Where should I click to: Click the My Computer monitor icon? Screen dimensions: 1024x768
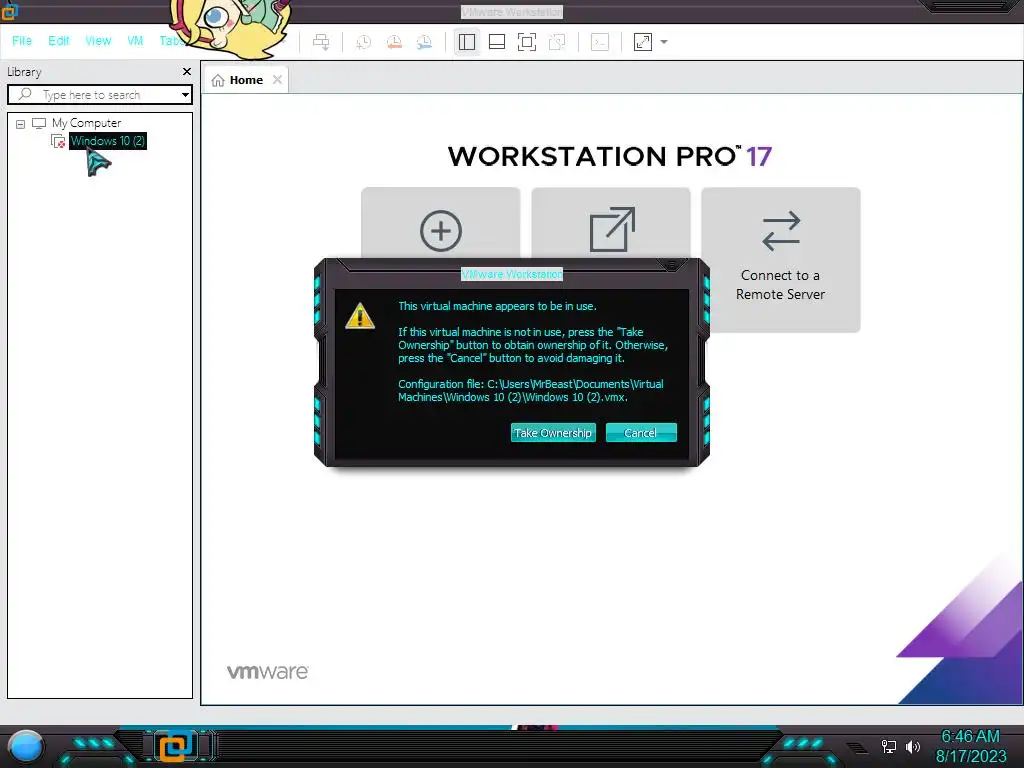click(x=39, y=123)
